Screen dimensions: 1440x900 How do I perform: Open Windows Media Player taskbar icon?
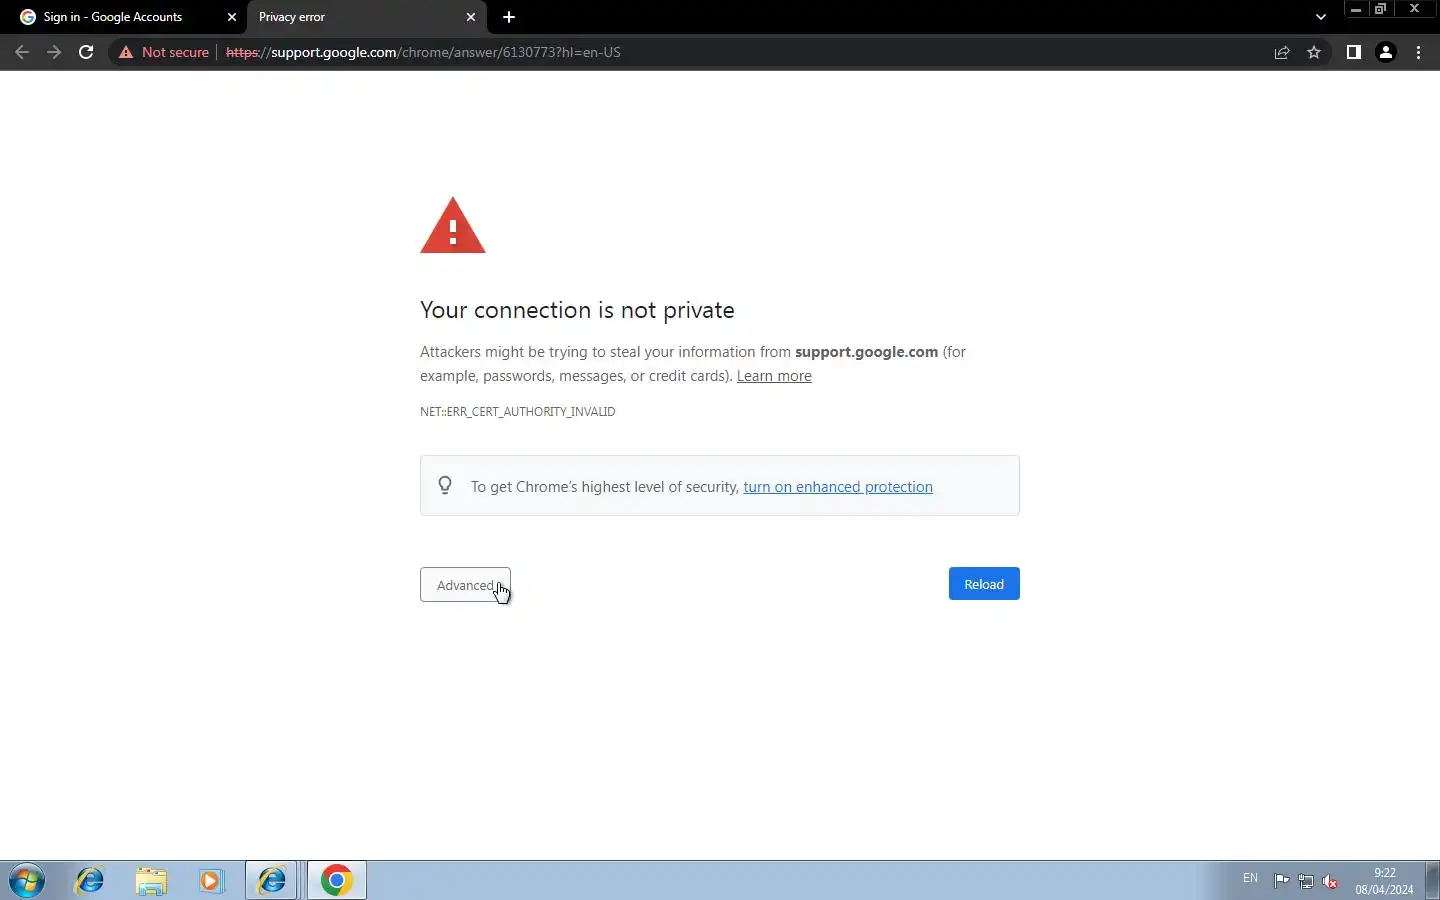click(211, 881)
